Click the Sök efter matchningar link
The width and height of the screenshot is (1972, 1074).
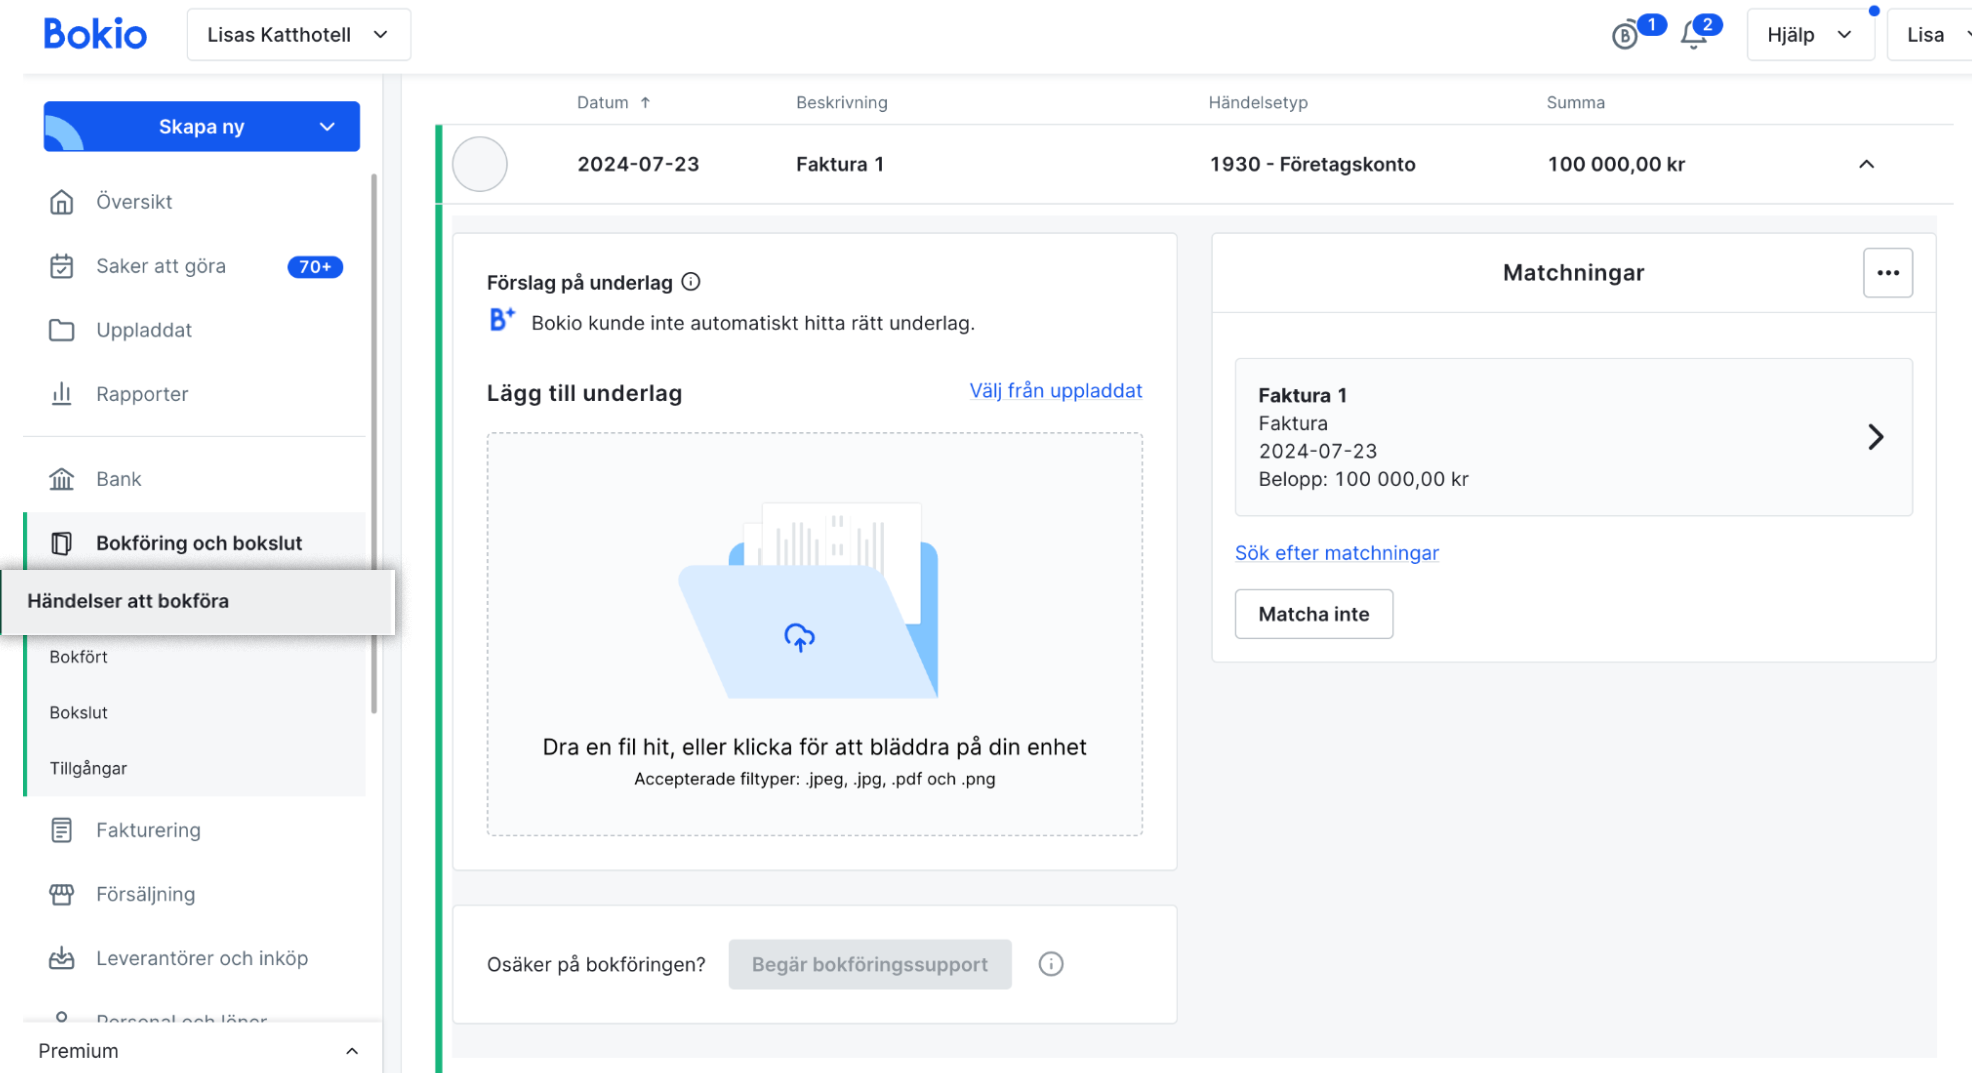point(1336,553)
